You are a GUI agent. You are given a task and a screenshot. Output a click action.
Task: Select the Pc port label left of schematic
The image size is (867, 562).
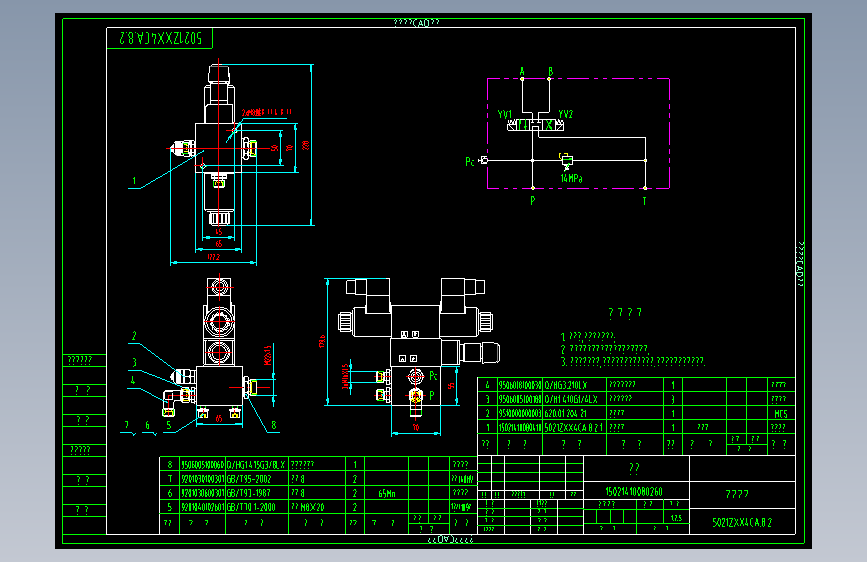469,161
